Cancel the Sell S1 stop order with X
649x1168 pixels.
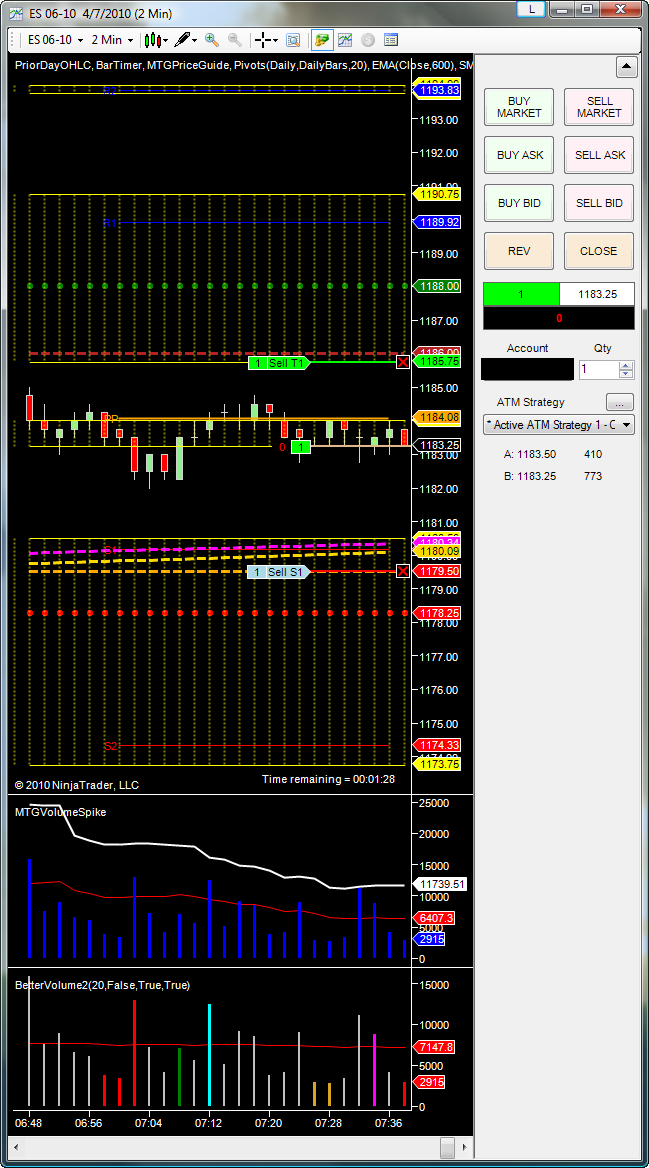click(403, 571)
